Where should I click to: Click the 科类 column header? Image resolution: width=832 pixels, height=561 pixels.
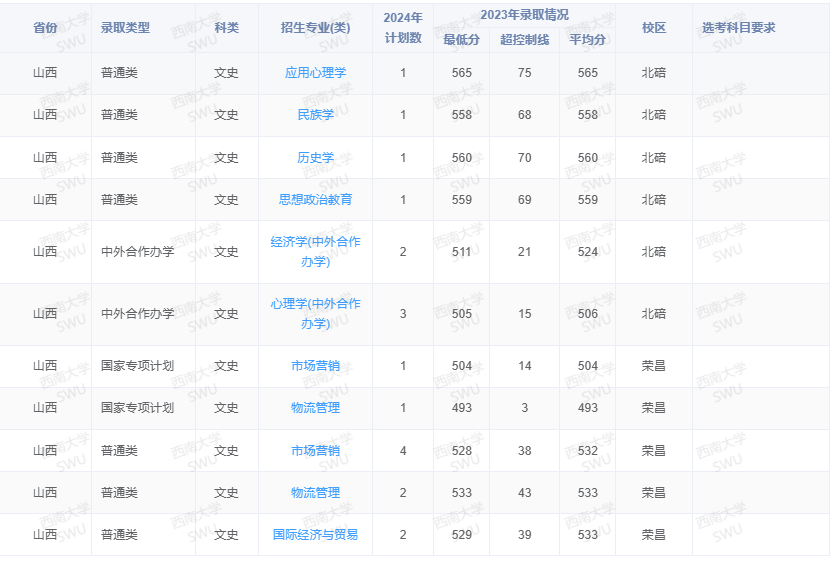tap(227, 28)
